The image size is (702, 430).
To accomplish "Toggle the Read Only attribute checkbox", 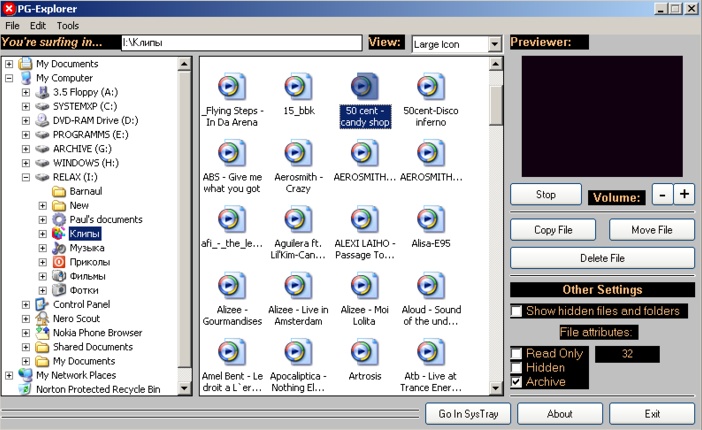I will pos(516,353).
